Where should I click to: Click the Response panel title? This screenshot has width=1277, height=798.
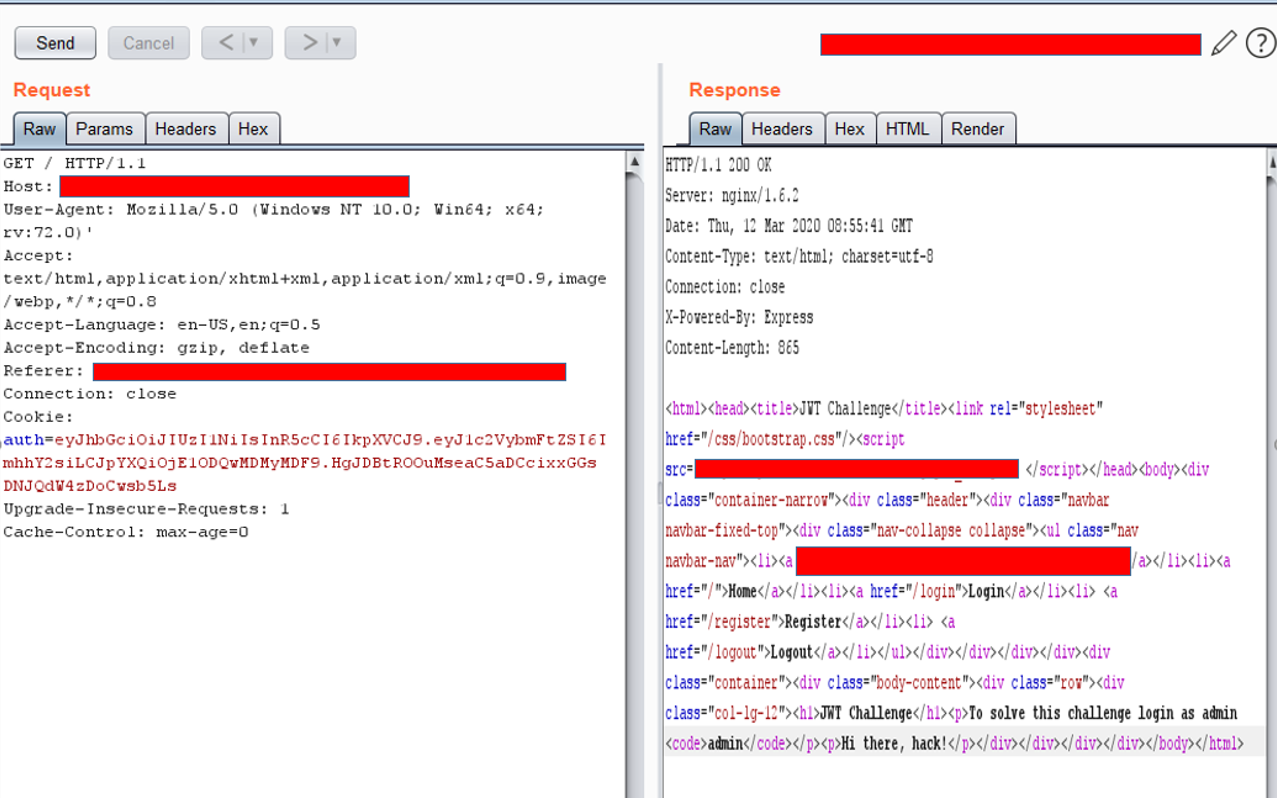click(x=735, y=90)
